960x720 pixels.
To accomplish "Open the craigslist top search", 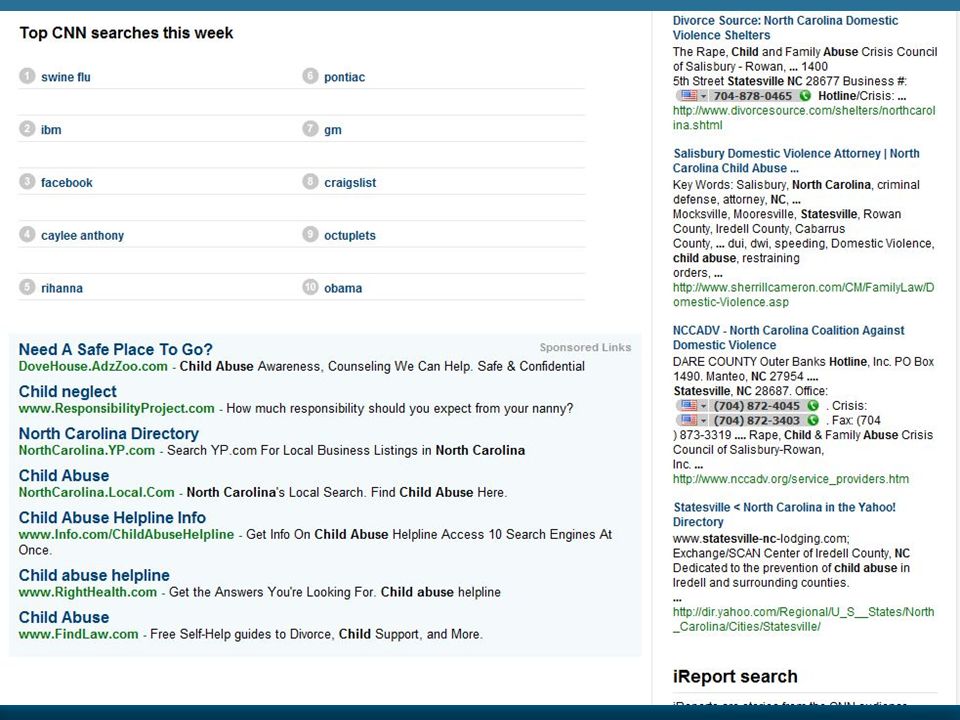I will point(350,182).
